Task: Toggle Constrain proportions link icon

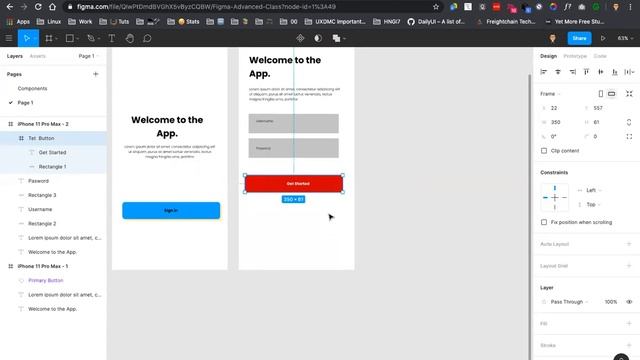Action: point(629,122)
